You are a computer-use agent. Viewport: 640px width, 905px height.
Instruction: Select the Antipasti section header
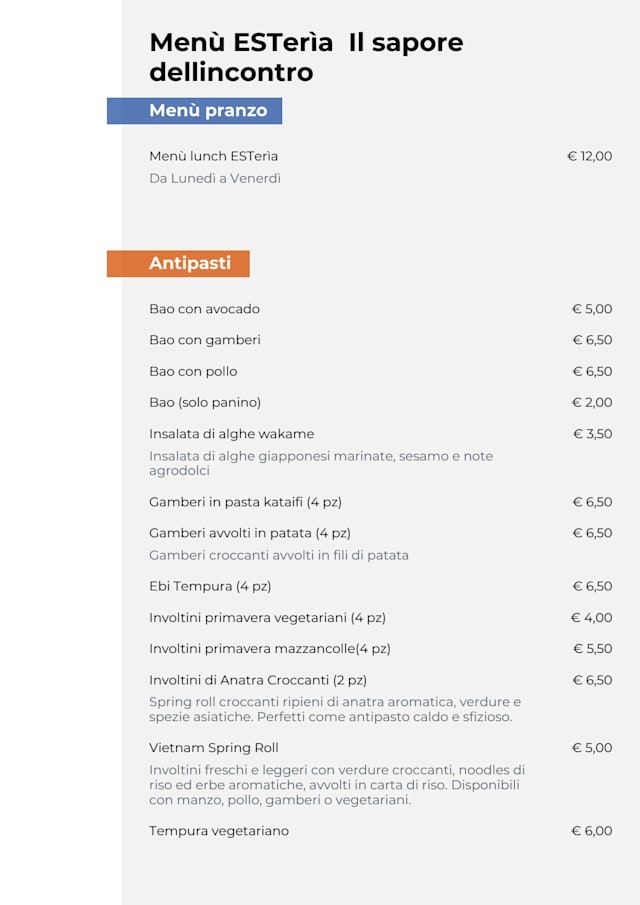(x=190, y=263)
